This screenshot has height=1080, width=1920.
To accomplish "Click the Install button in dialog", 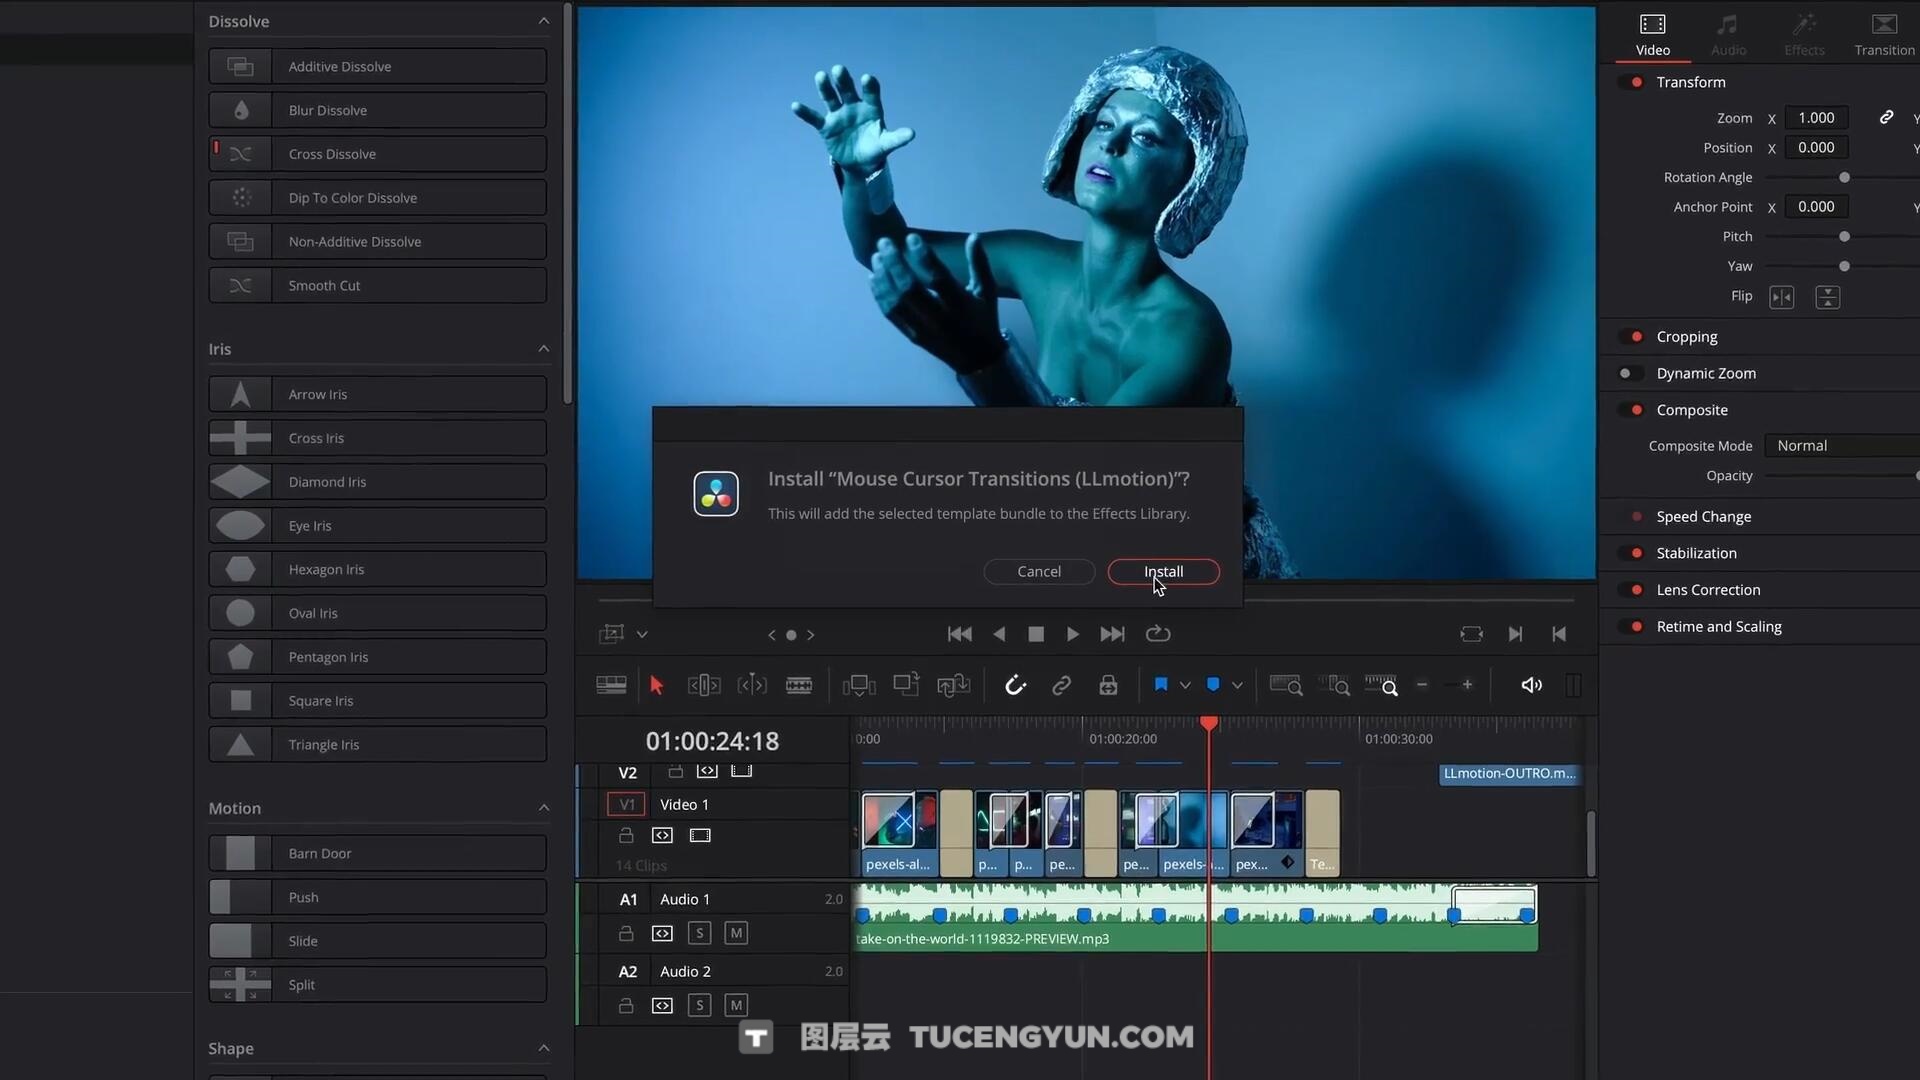I will [1163, 571].
